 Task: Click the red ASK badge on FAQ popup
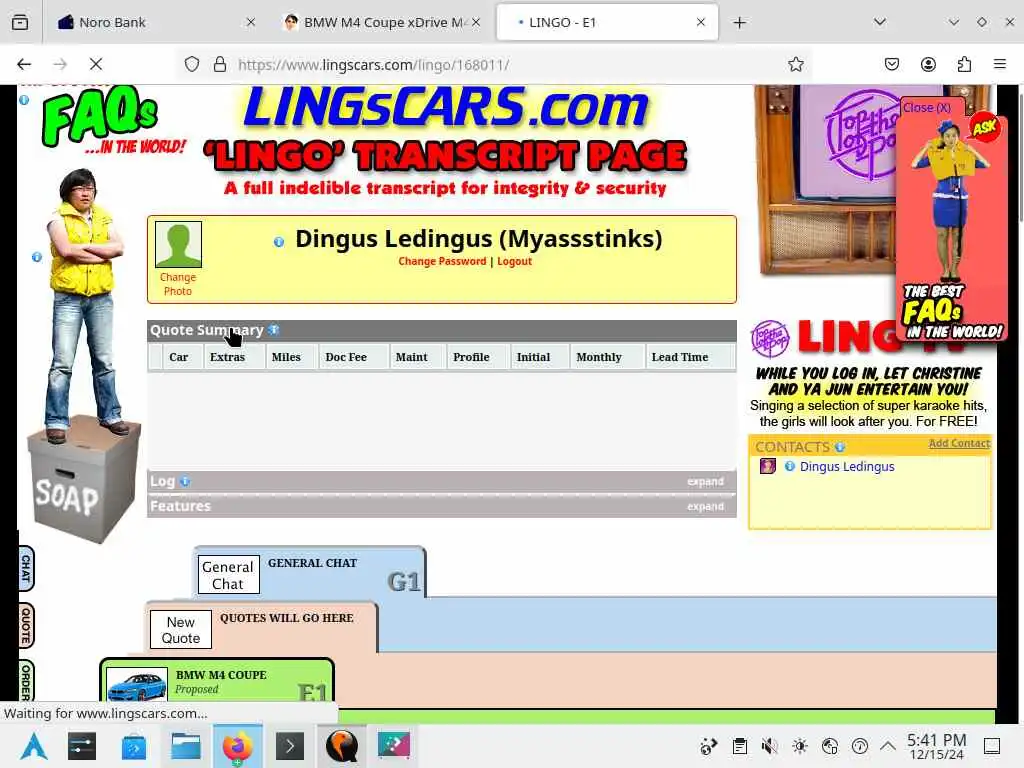click(985, 127)
